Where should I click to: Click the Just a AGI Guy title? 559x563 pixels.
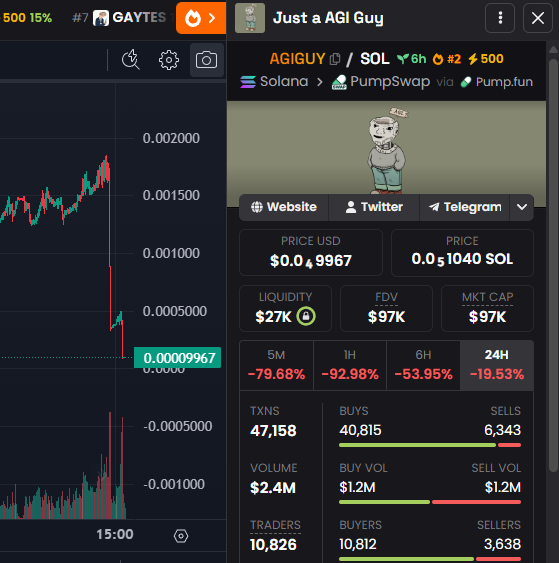pos(328,18)
